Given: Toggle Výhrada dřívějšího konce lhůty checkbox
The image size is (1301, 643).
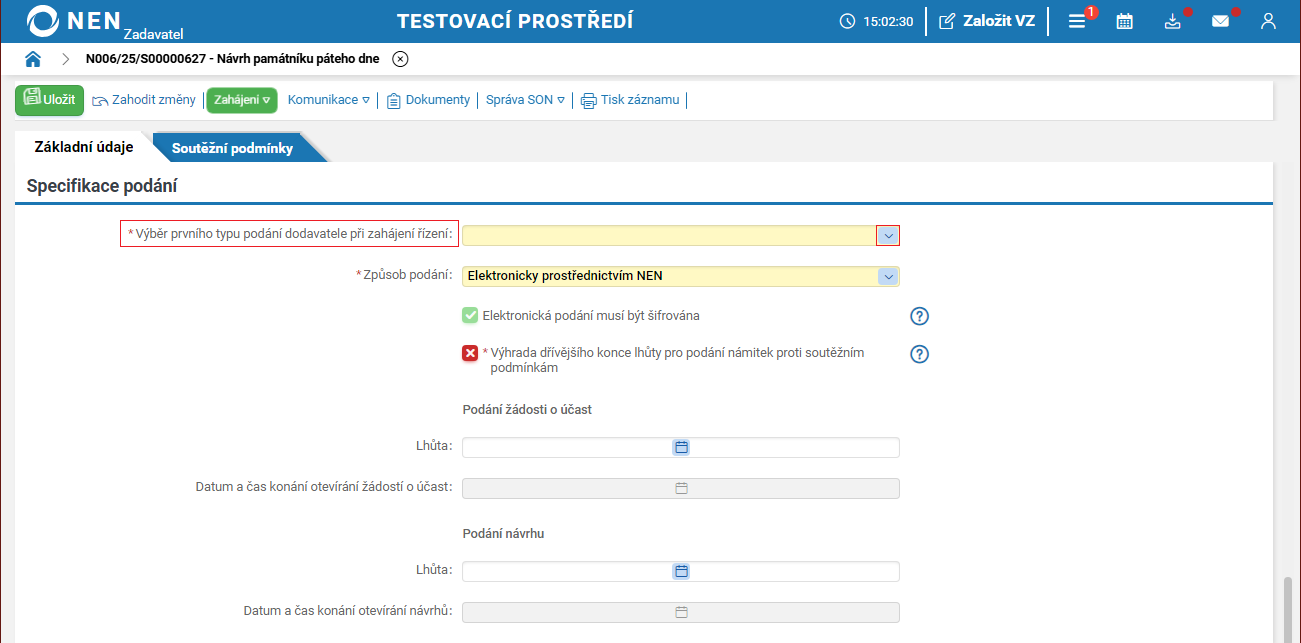Looking at the screenshot, I should [x=470, y=353].
